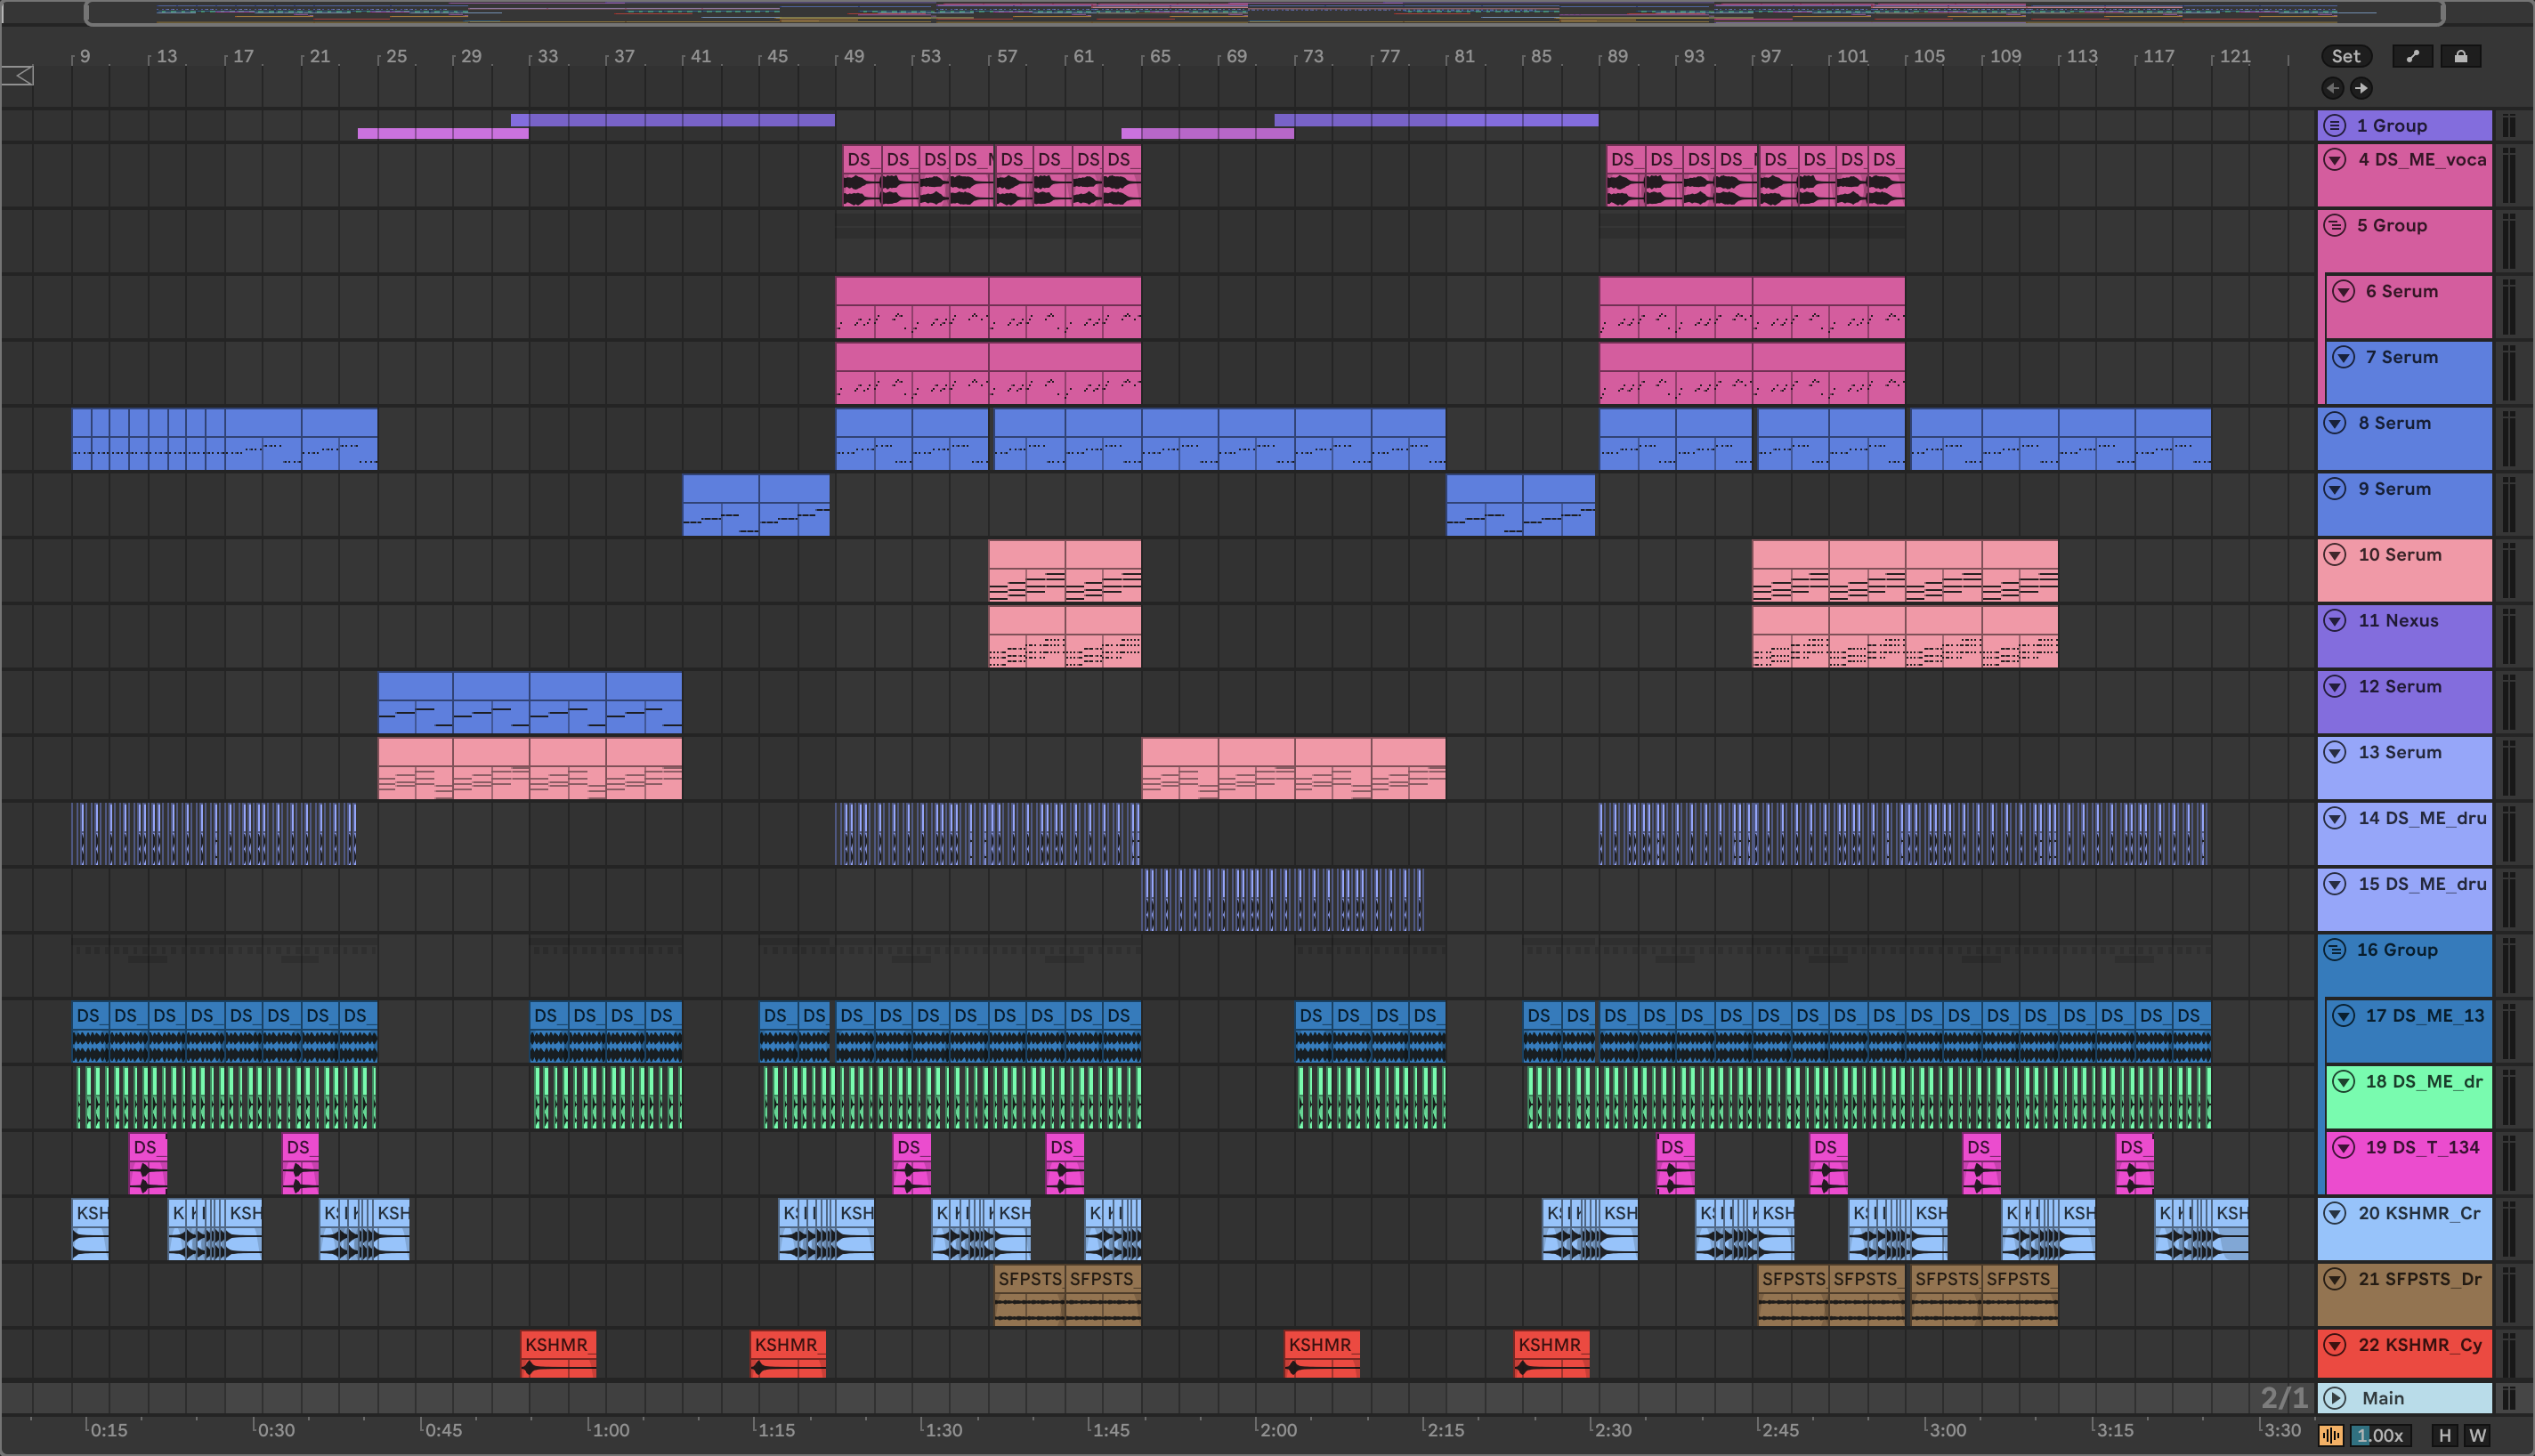Click the W optimize width button
Image resolution: width=2535 pixels, height=1456 pixels.
pos(2477,1435)
